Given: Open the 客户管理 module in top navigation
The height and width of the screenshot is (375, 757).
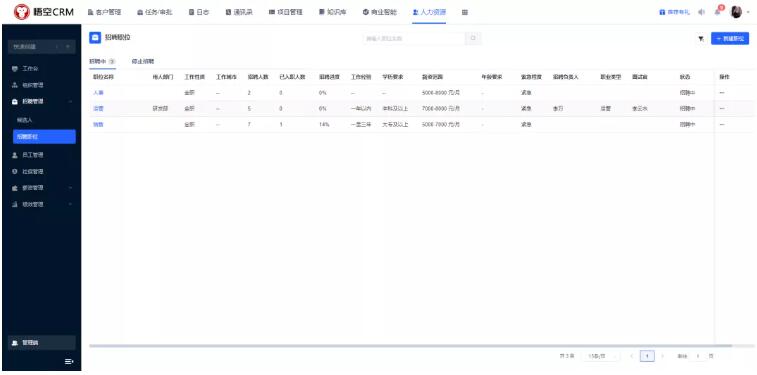Looking at the screenshot, I should (104, 12).
